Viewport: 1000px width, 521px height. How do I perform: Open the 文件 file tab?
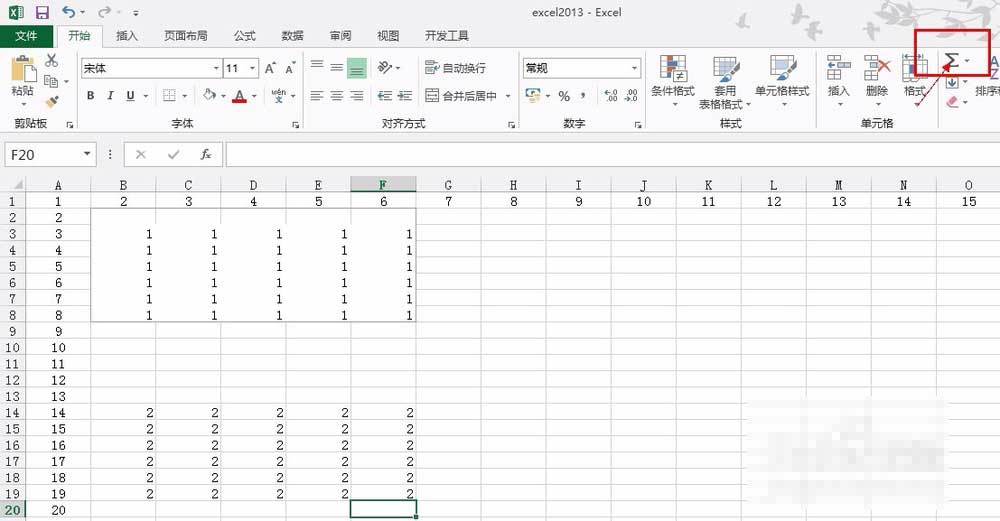click(x=26, y=36)
